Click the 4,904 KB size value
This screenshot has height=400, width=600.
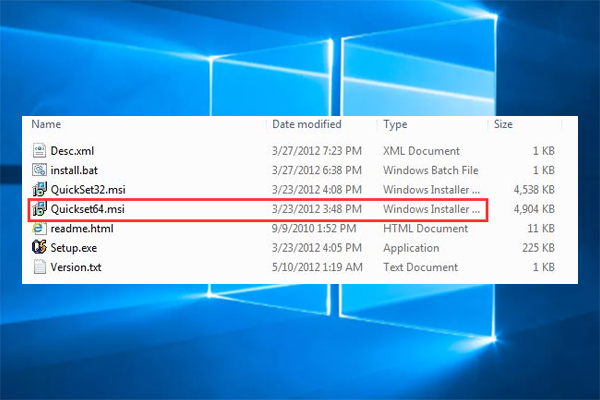click(534, 209)
